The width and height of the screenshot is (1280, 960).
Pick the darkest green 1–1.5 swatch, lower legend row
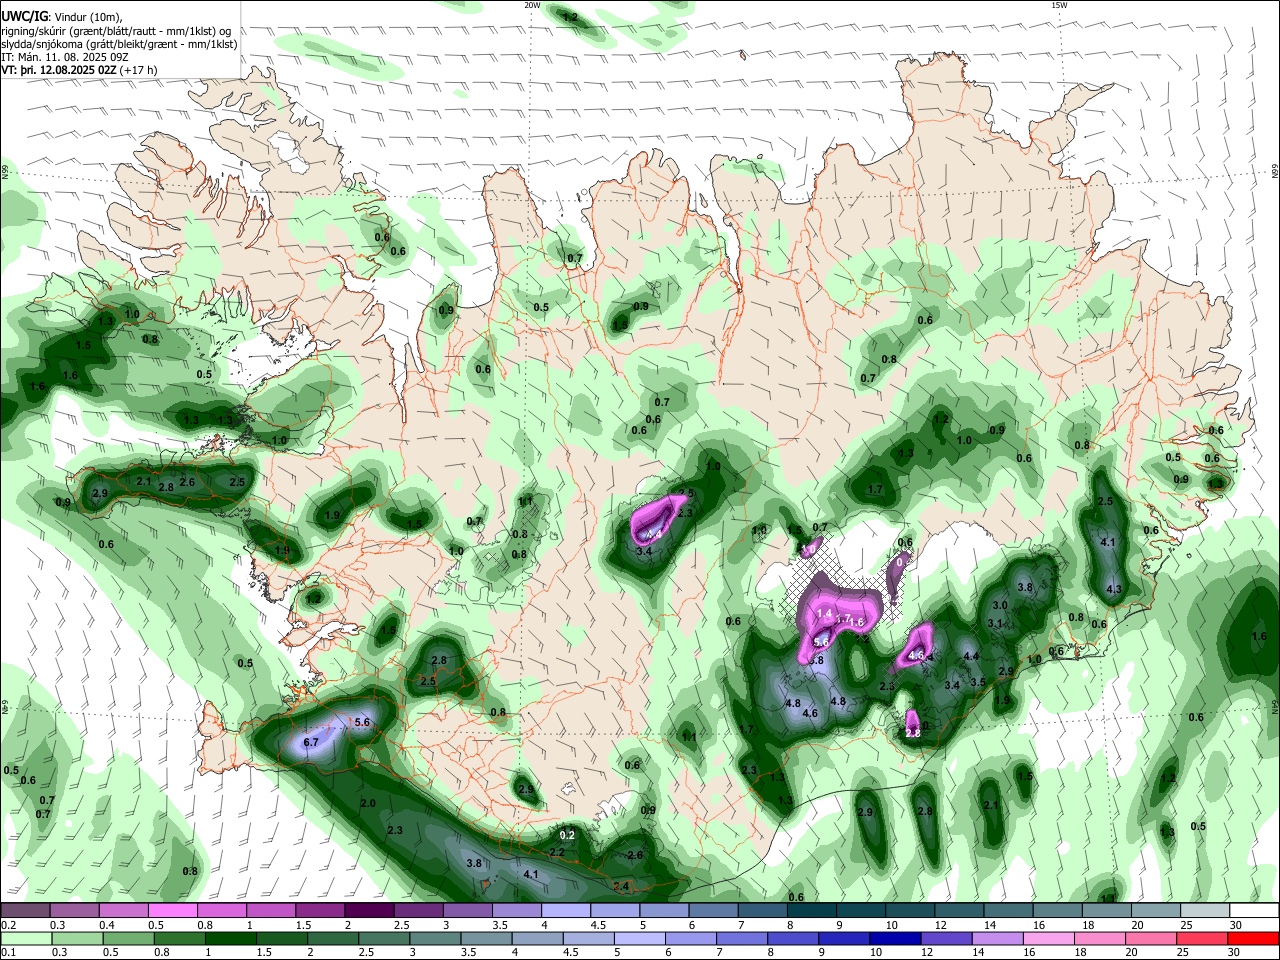(x=230, y=938)
